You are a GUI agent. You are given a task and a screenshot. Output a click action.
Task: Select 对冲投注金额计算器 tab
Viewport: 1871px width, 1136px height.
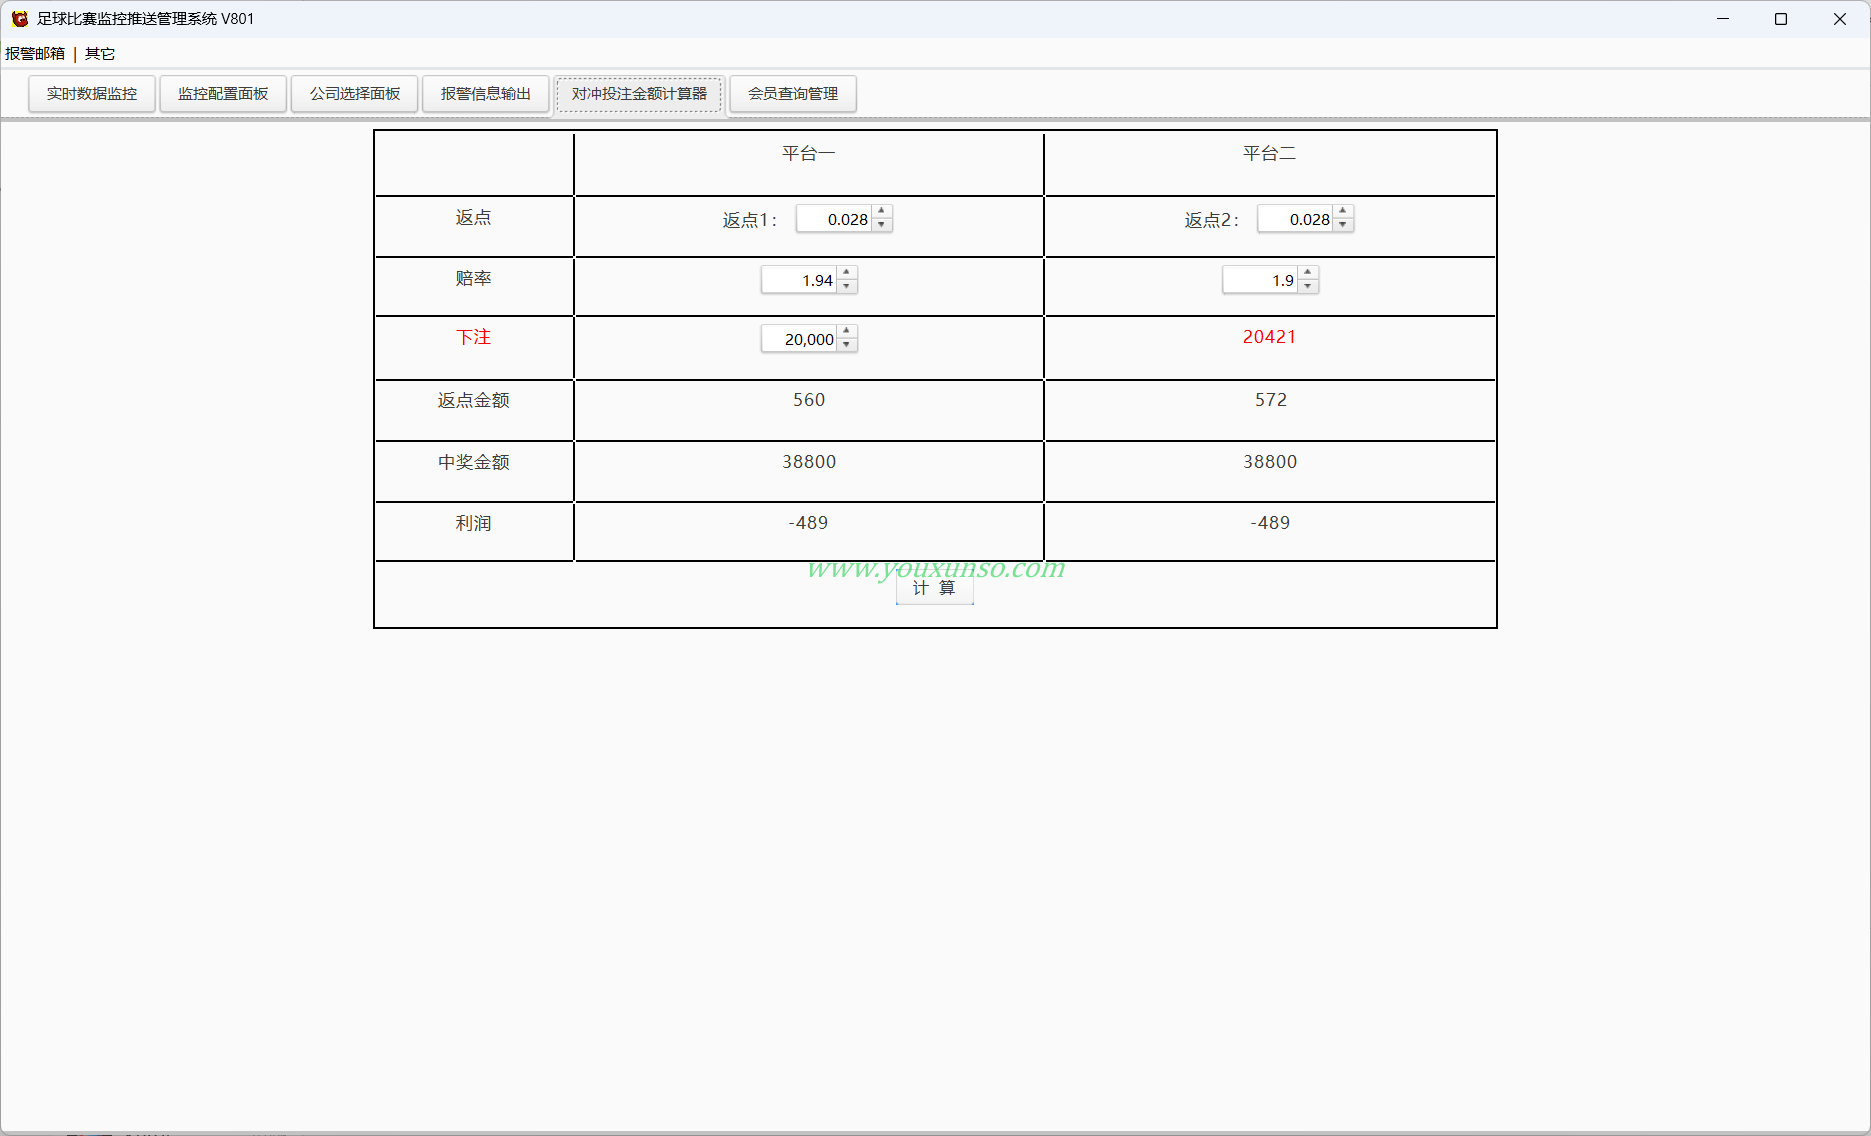coord(639,94)
